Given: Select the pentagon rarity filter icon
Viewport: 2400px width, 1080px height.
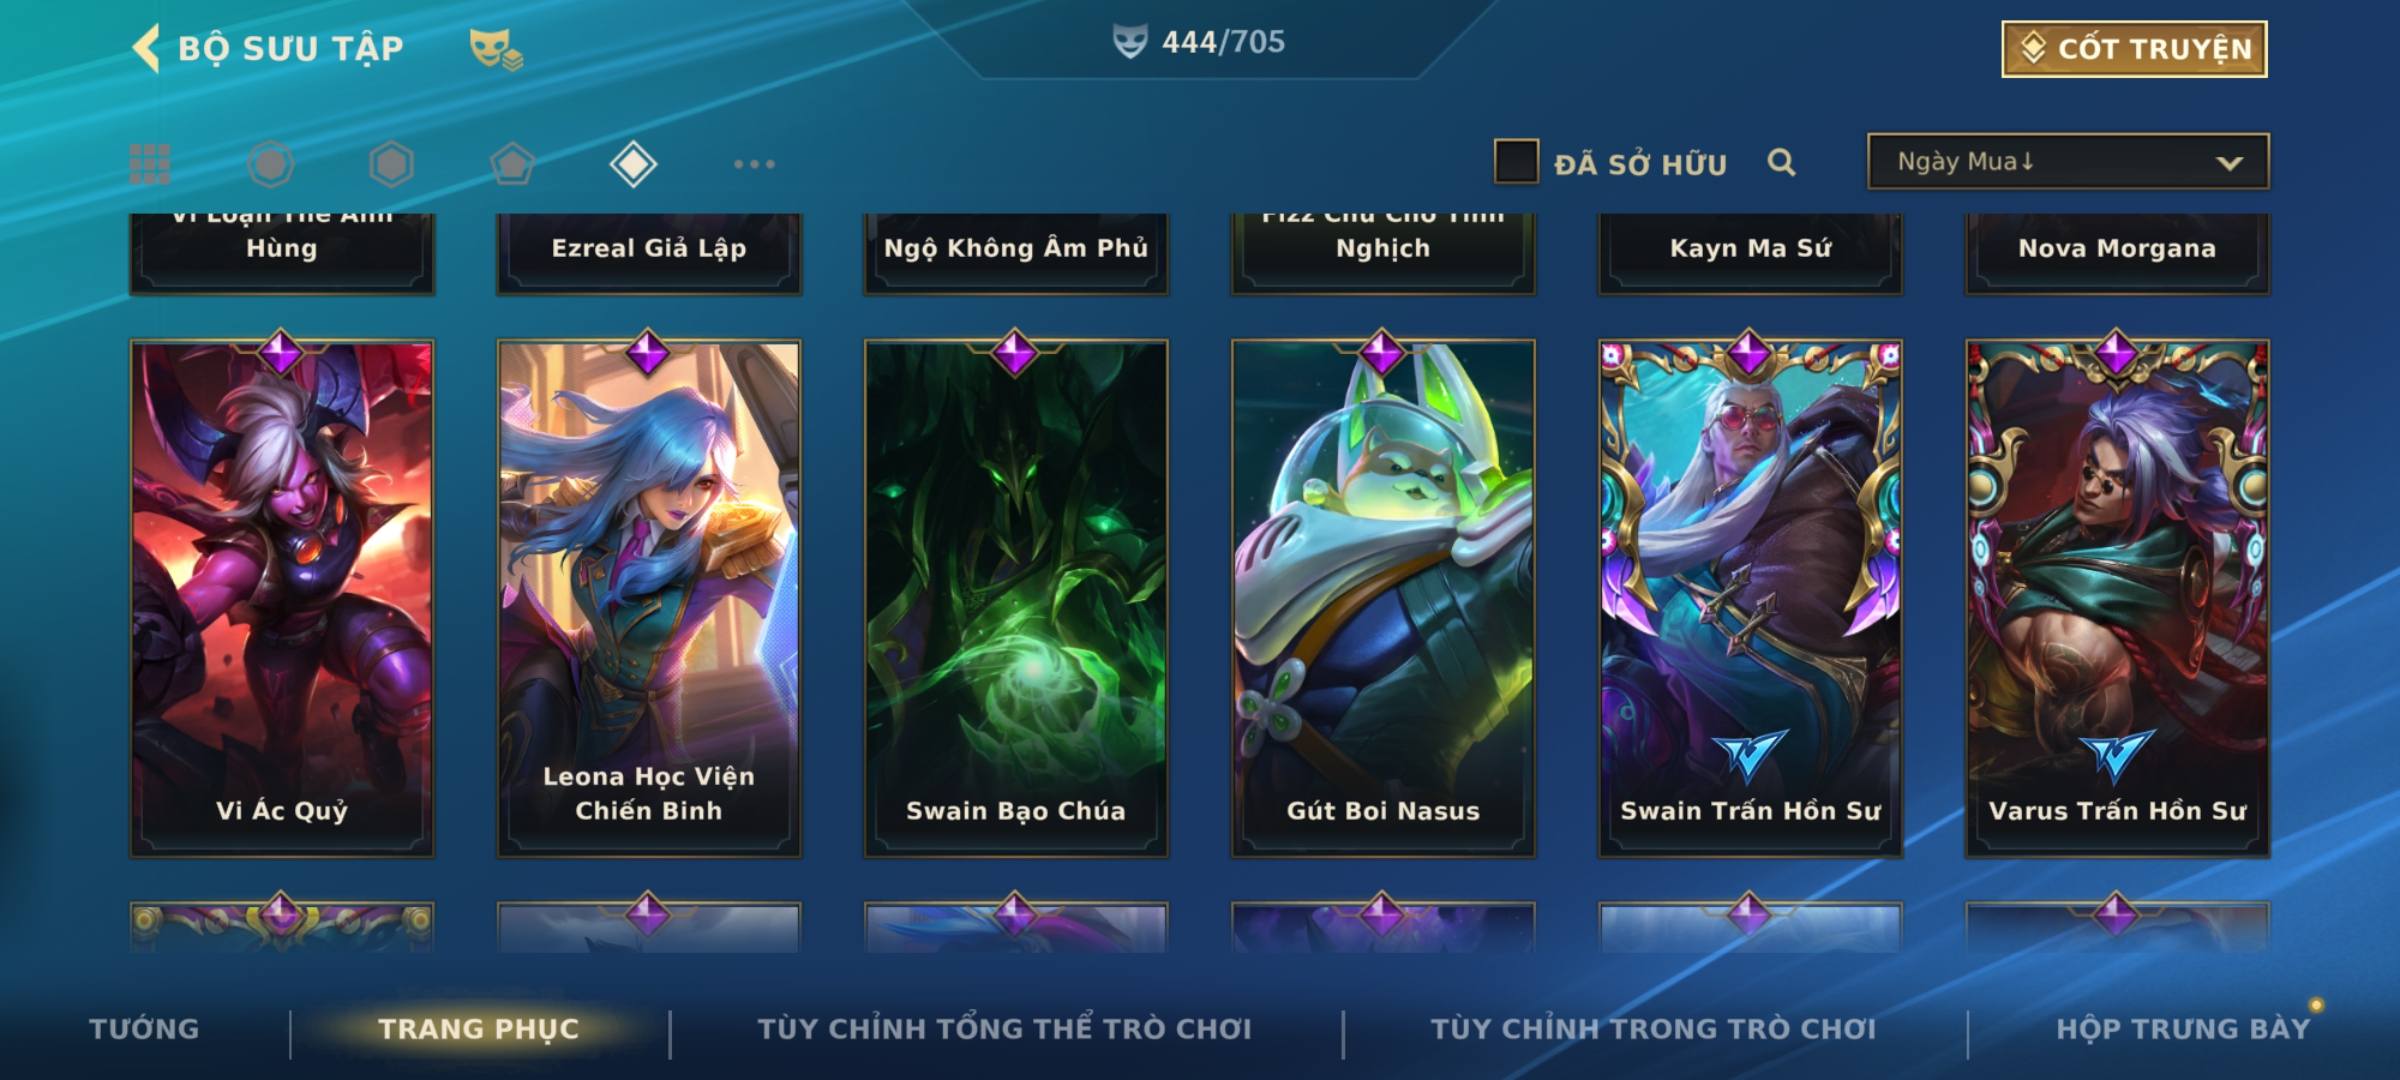Looking at the screenshot, I should pyautogui.click(x=512, y=164).
